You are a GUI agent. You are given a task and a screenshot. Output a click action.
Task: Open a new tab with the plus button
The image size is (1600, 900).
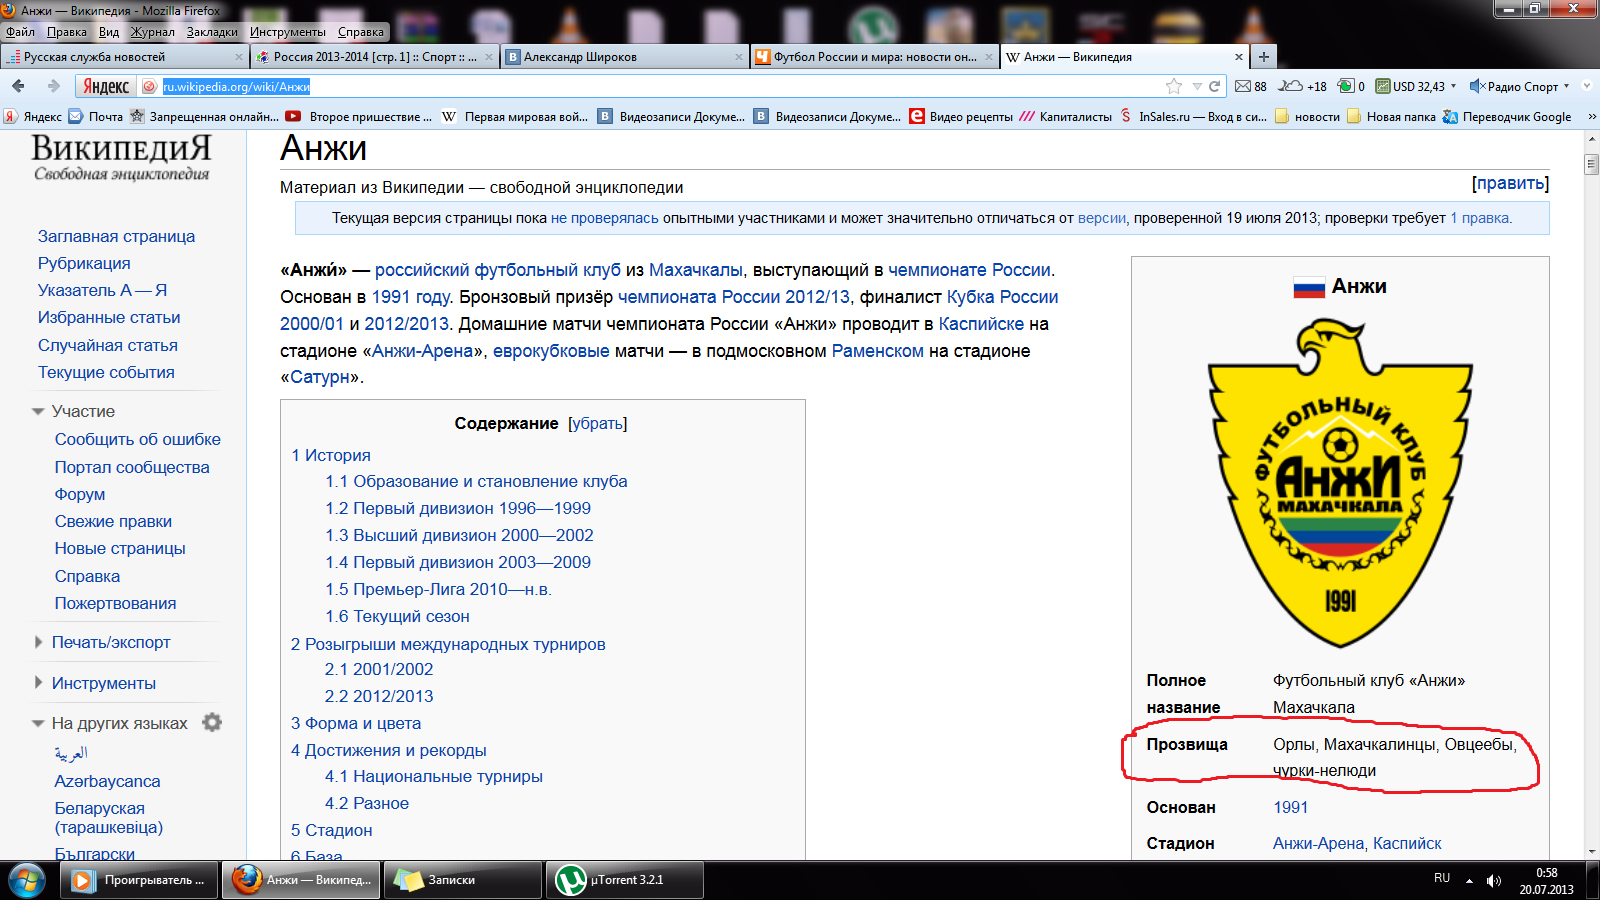pos(1264,57)
